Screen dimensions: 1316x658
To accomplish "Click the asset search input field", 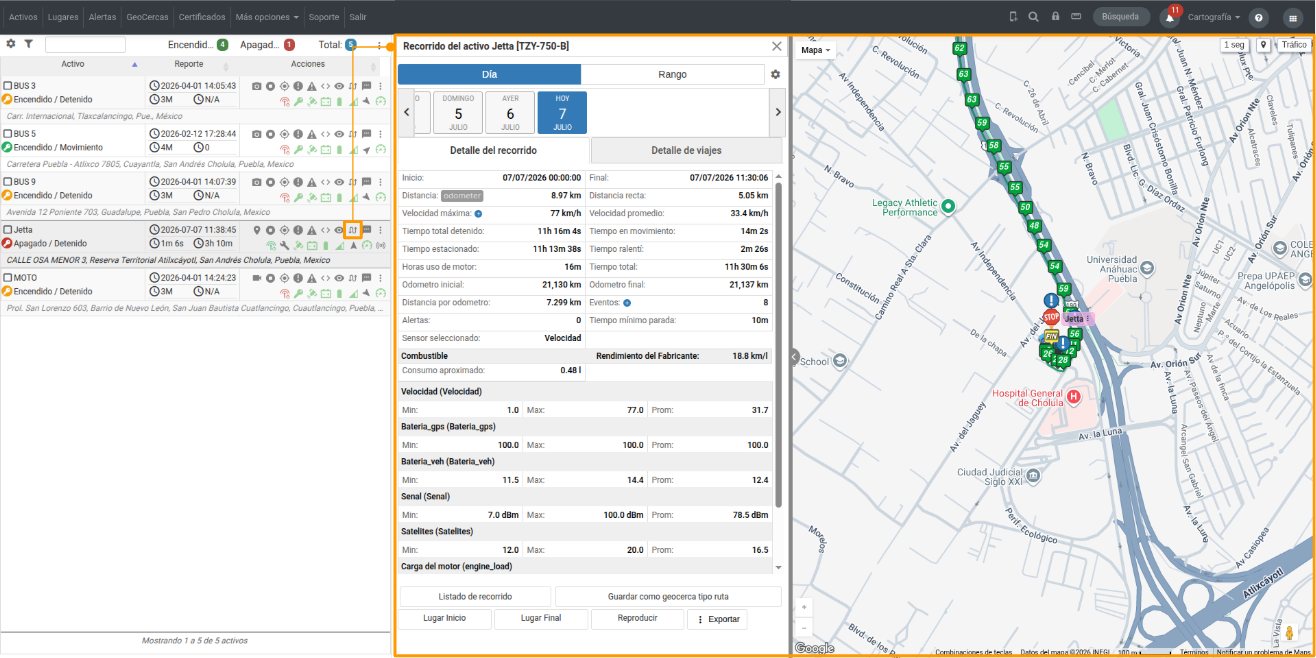I will pyautogui.click(x=85, y=45).
